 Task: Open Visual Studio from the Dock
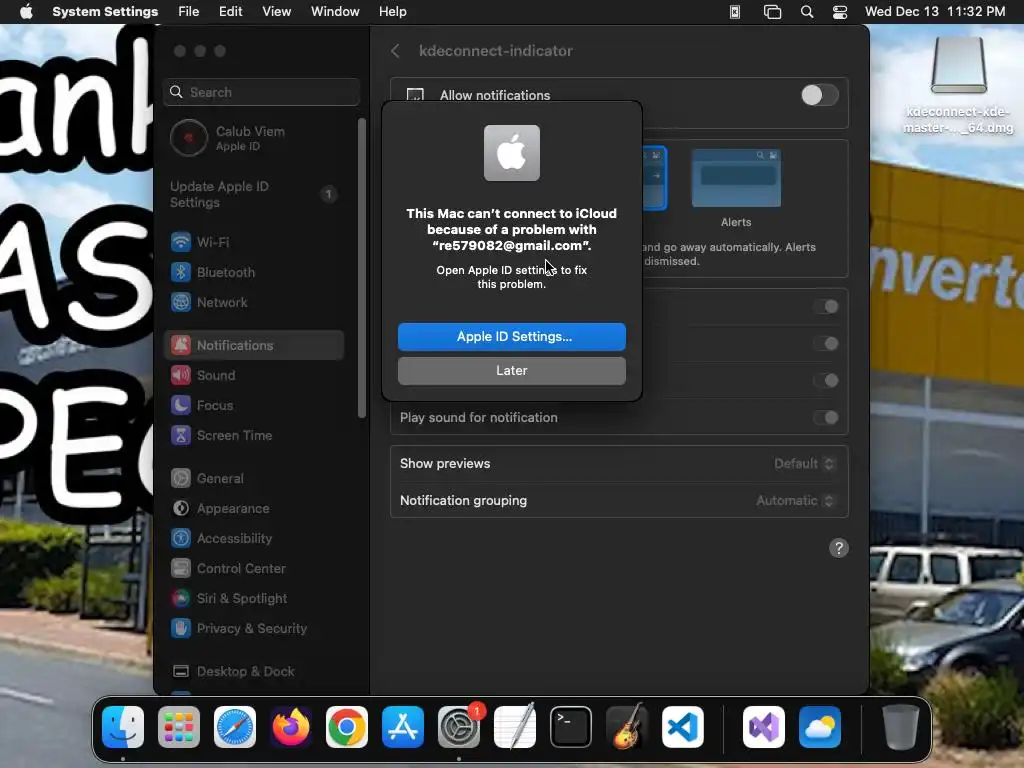click(764, 727)
